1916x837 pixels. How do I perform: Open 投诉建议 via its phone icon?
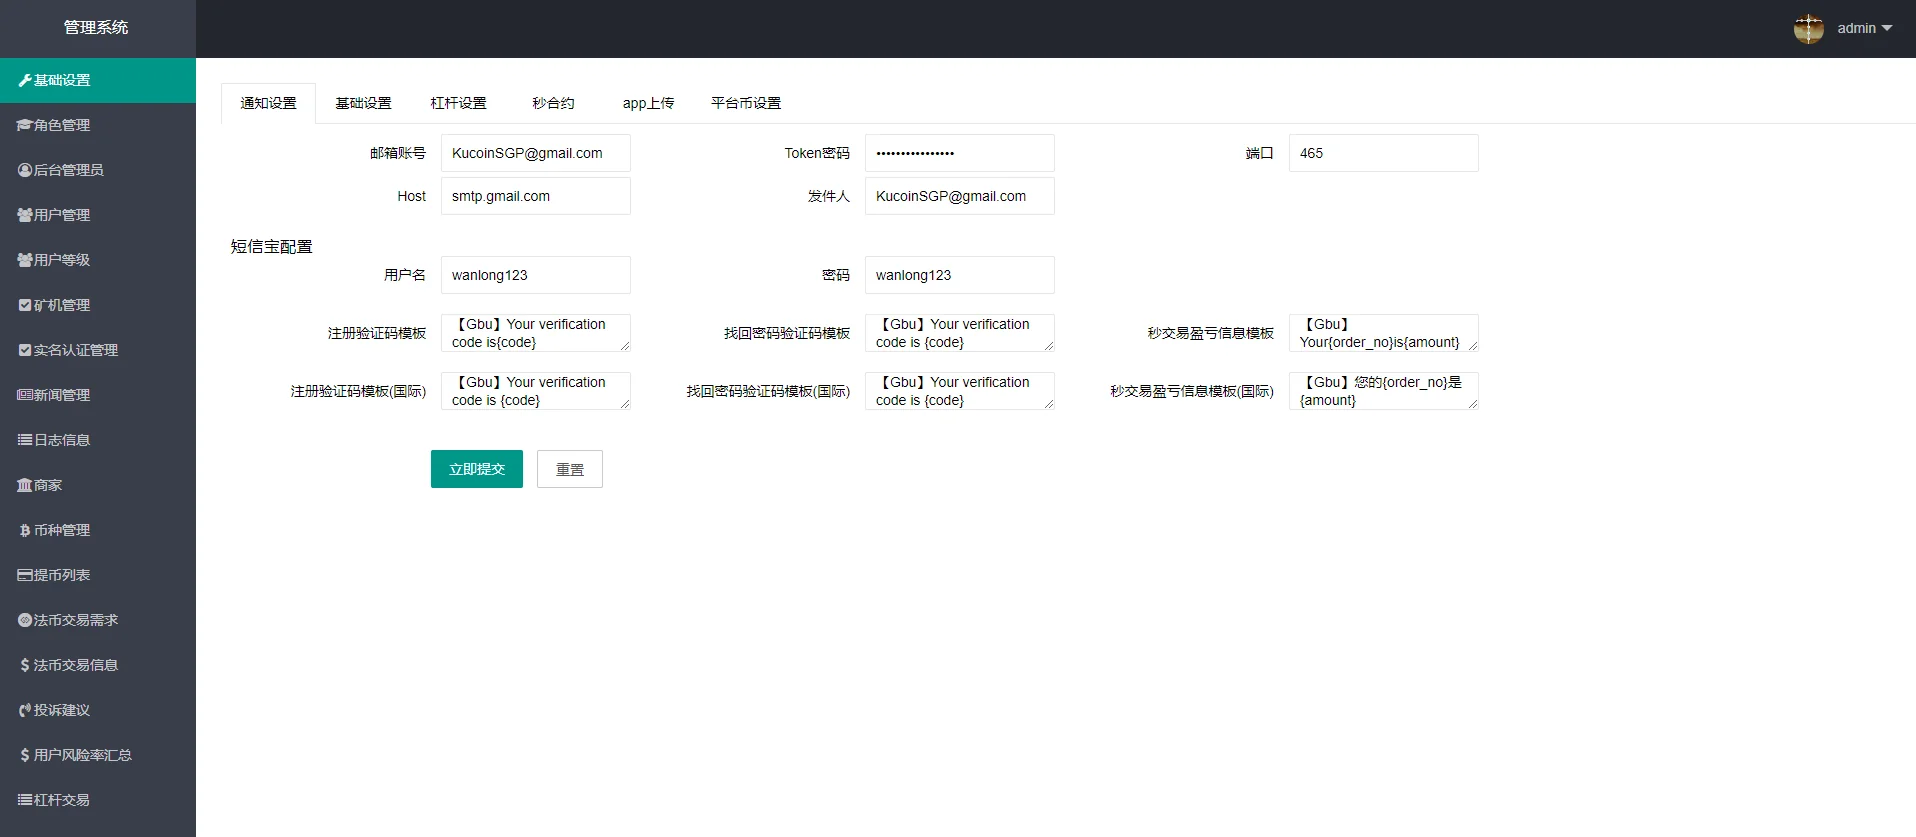coord(25,710)
